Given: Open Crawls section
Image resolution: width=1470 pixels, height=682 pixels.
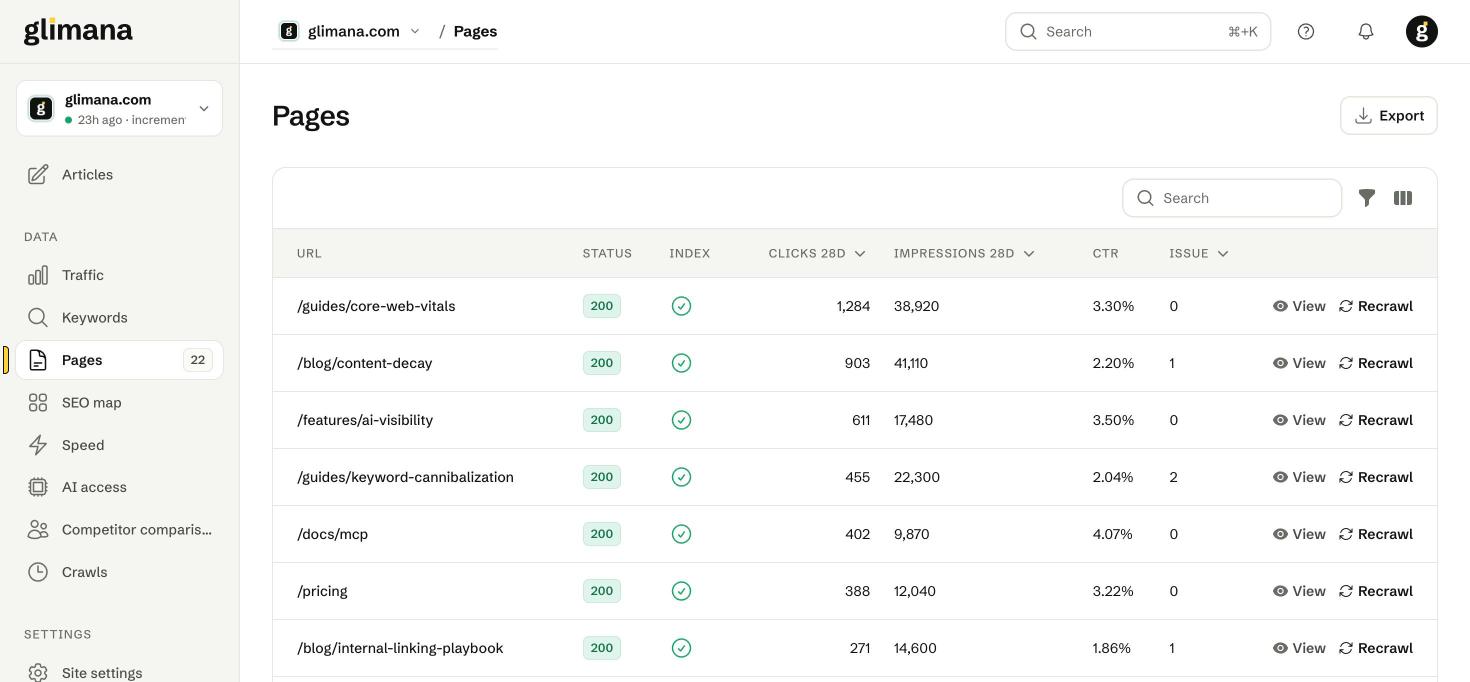Looking at the screenshot, I should click(x=119, y=572).
